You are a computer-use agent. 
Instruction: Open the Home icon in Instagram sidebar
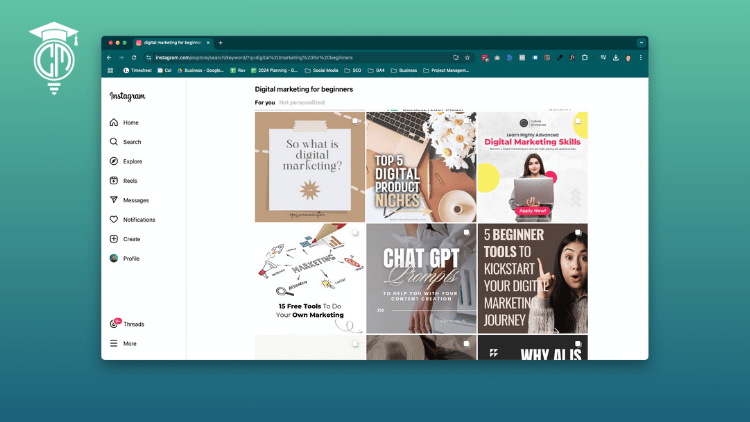tap(114, 122)
